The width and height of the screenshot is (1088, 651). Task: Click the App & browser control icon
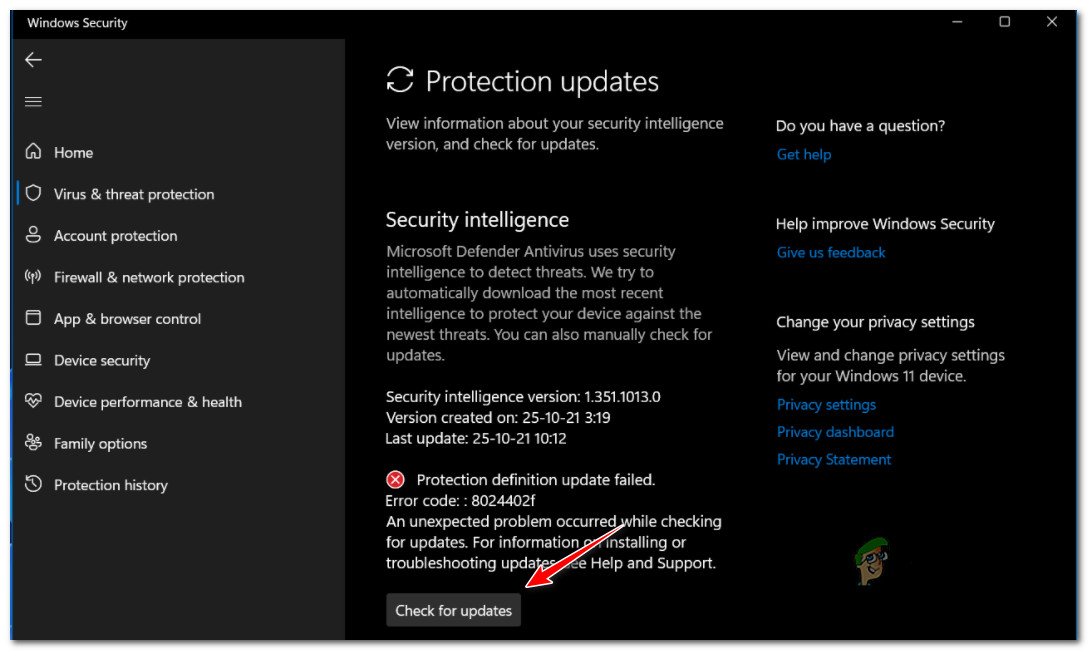coord(34,319)
